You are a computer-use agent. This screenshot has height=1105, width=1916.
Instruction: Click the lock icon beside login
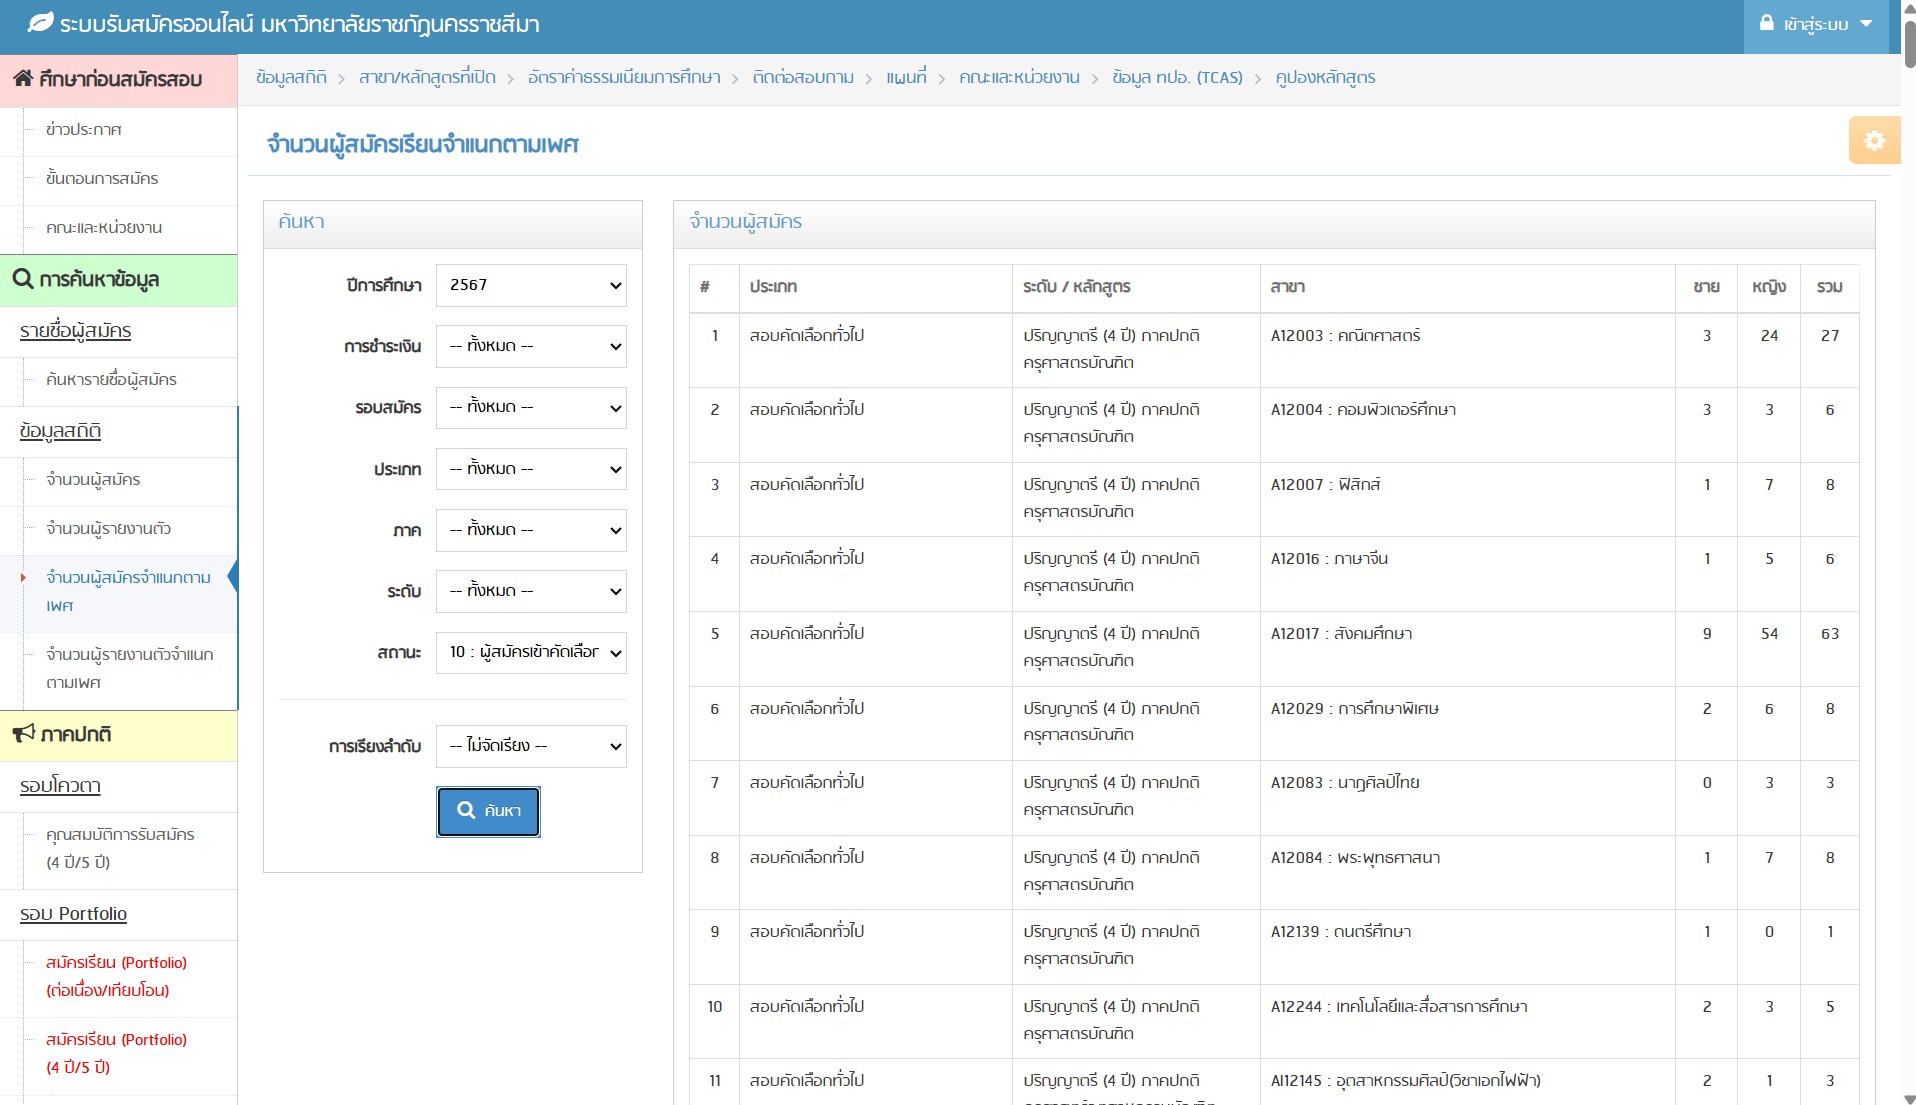click(1766, 23)
